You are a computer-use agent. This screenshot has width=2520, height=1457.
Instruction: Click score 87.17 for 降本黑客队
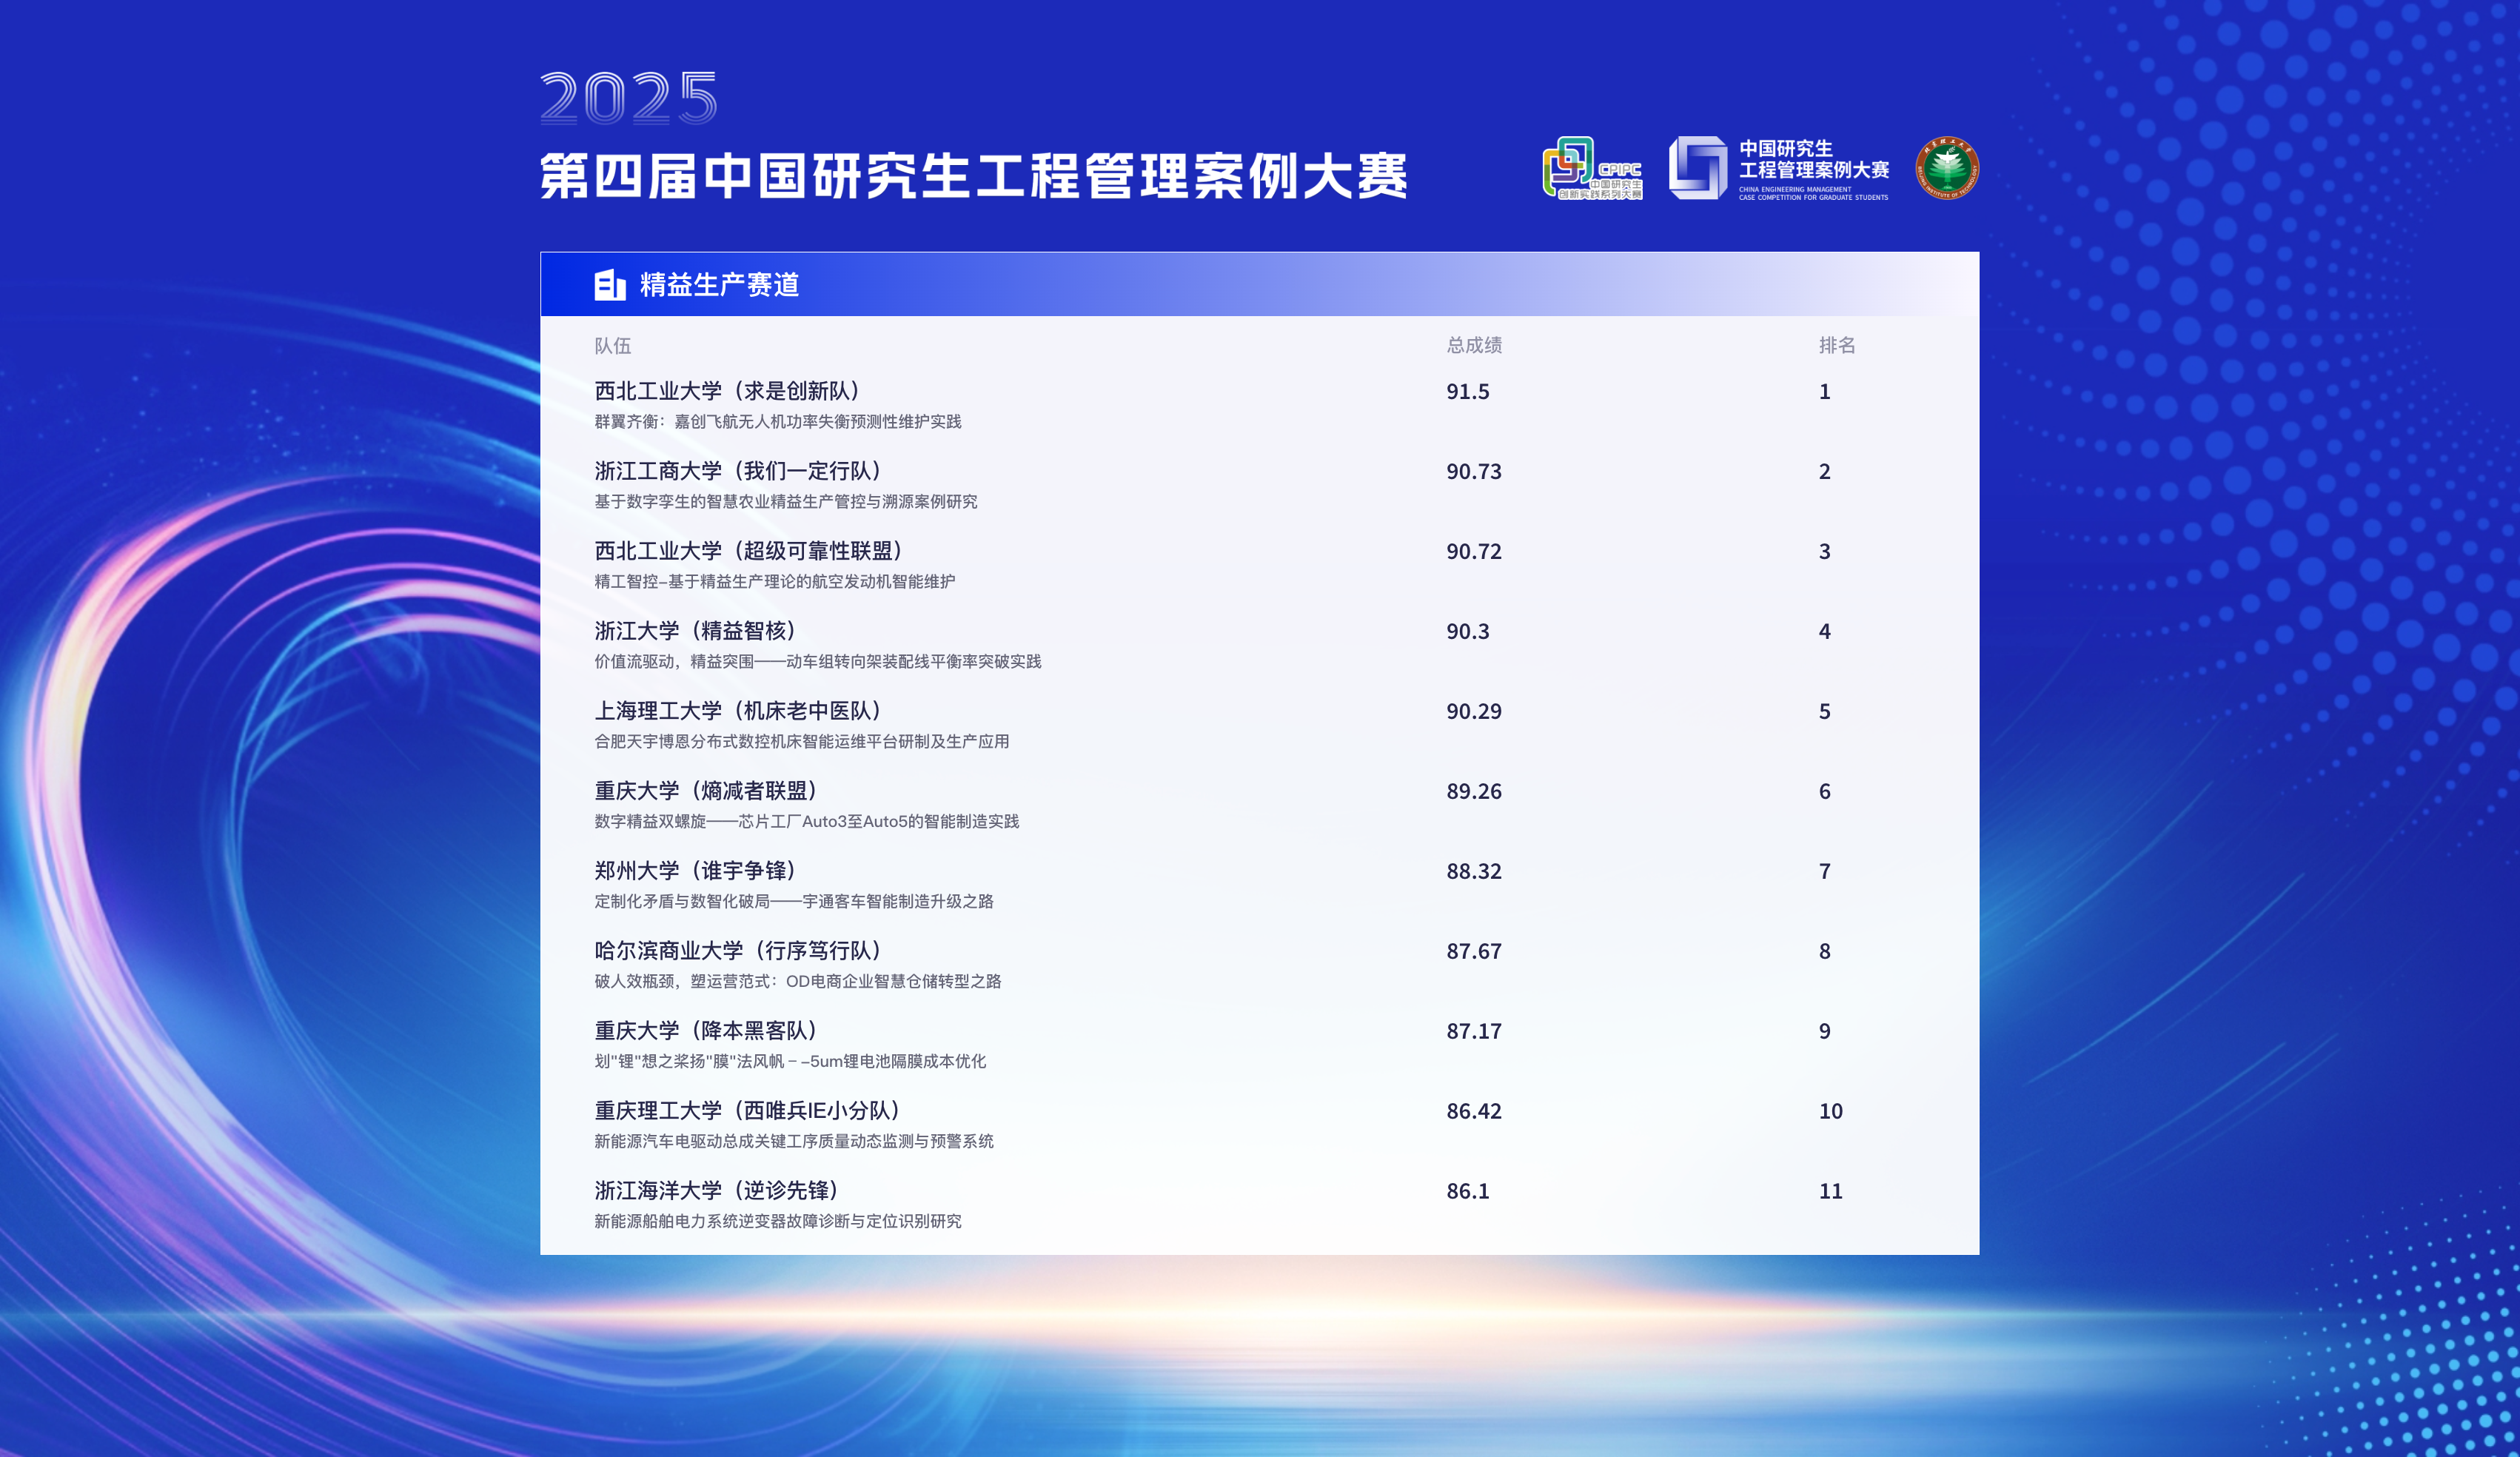[x=1473, y=1031]
